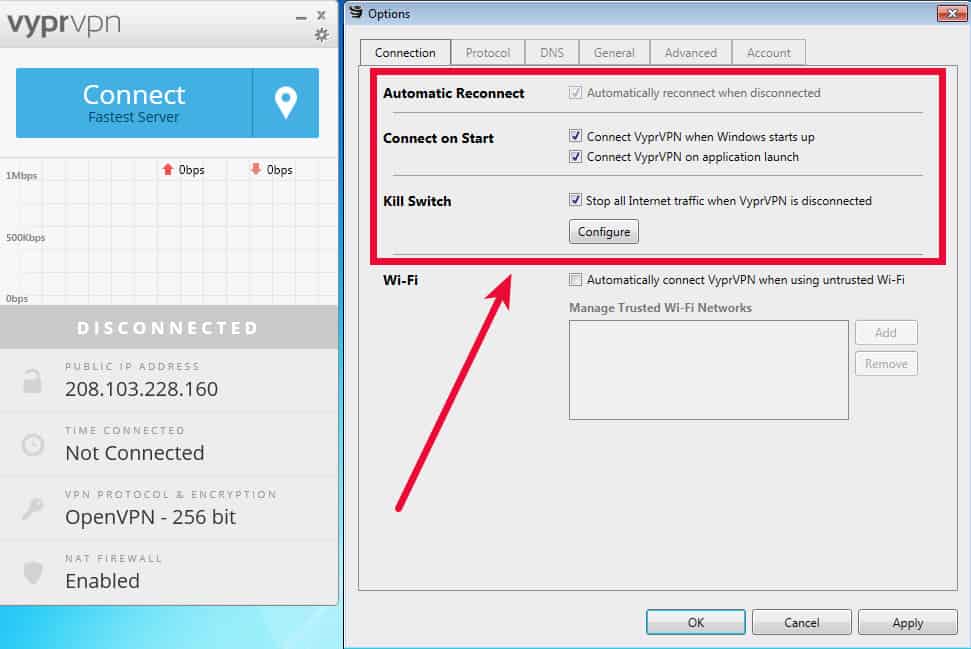The image size is (971, 649).
Task: Open the Advanced tab
Action: (690, 53)
